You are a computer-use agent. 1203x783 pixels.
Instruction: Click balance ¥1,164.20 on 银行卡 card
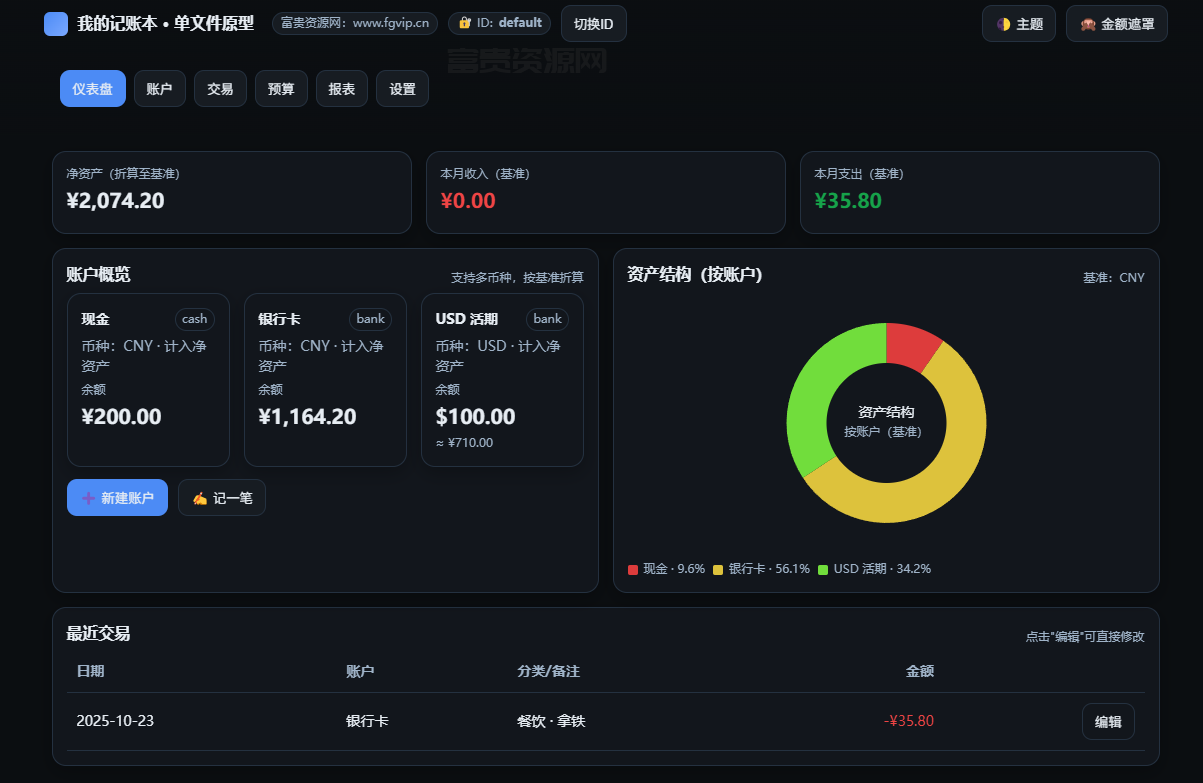coord(307,417)
